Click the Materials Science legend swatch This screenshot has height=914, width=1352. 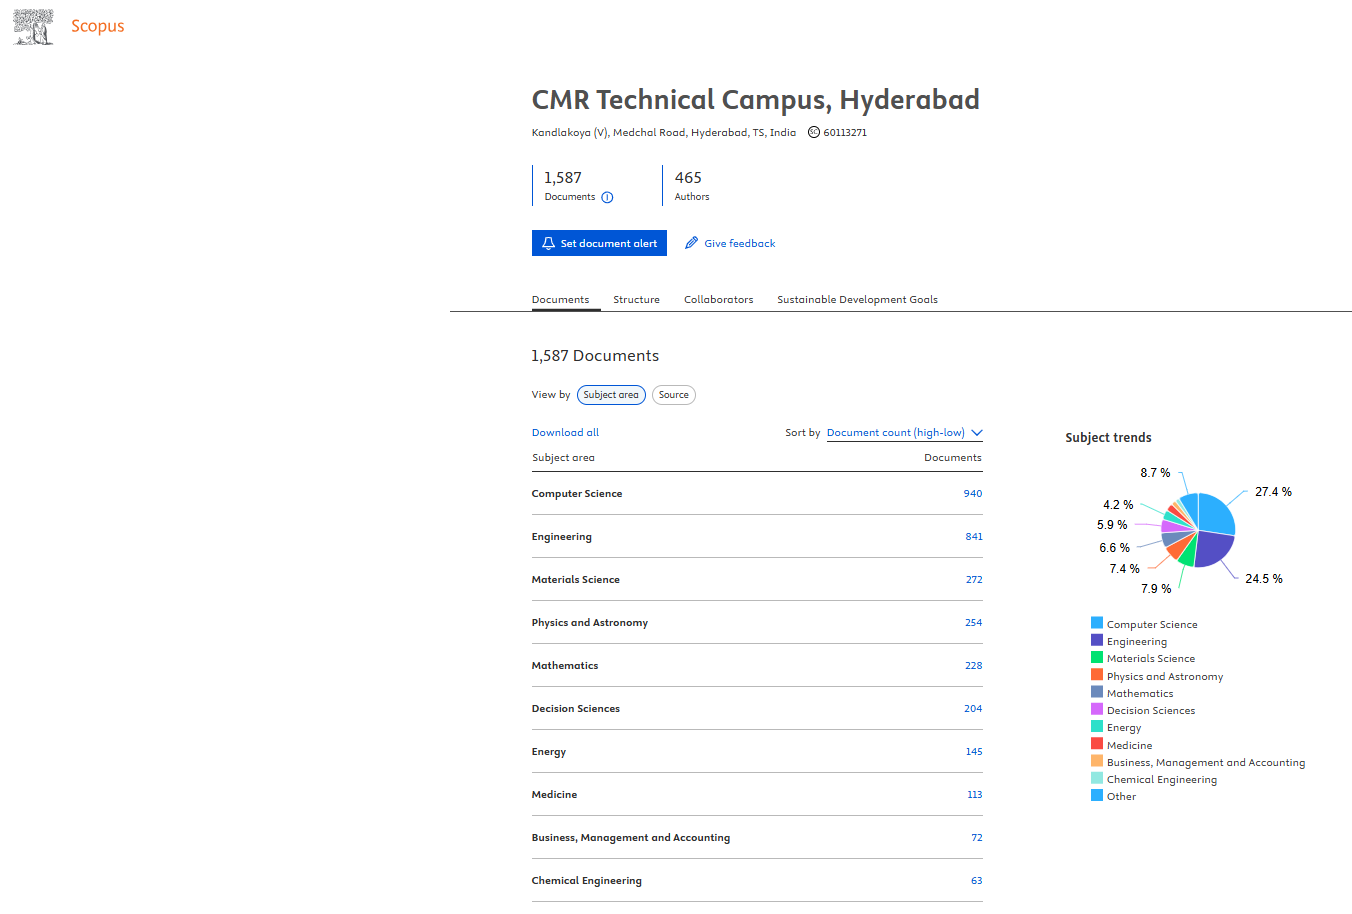click(x=1097, y=658)
